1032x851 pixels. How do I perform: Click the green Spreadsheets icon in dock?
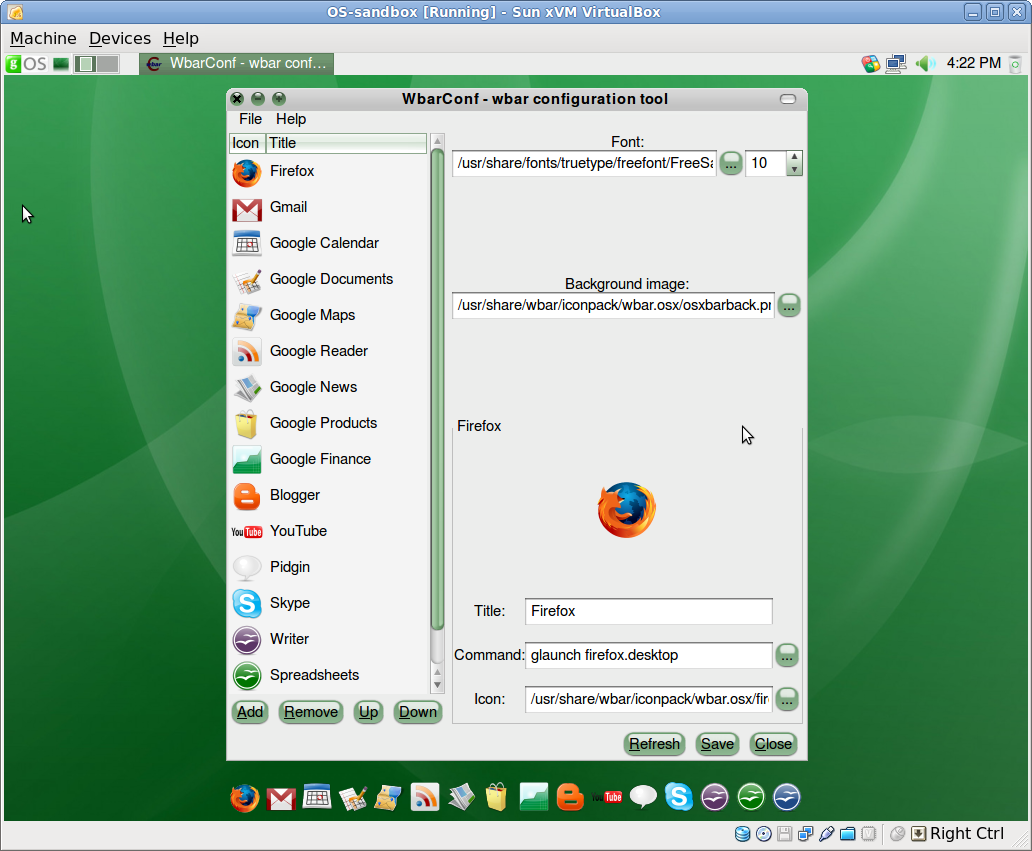pos(751,798)
